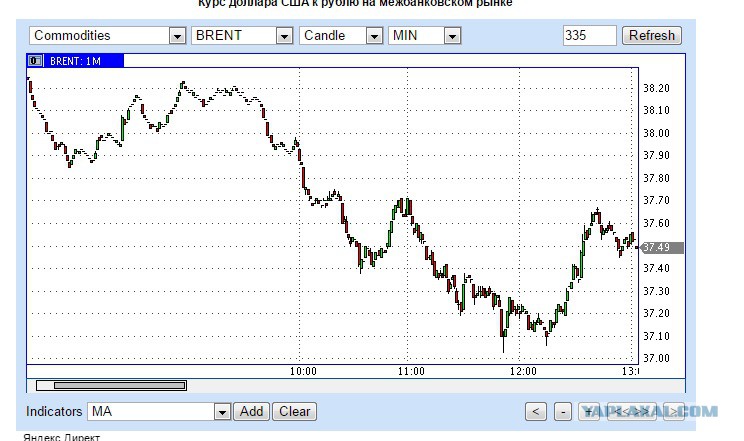Open the MA indicators dropdown
The image size is (744, 441).
pos(159,412)
